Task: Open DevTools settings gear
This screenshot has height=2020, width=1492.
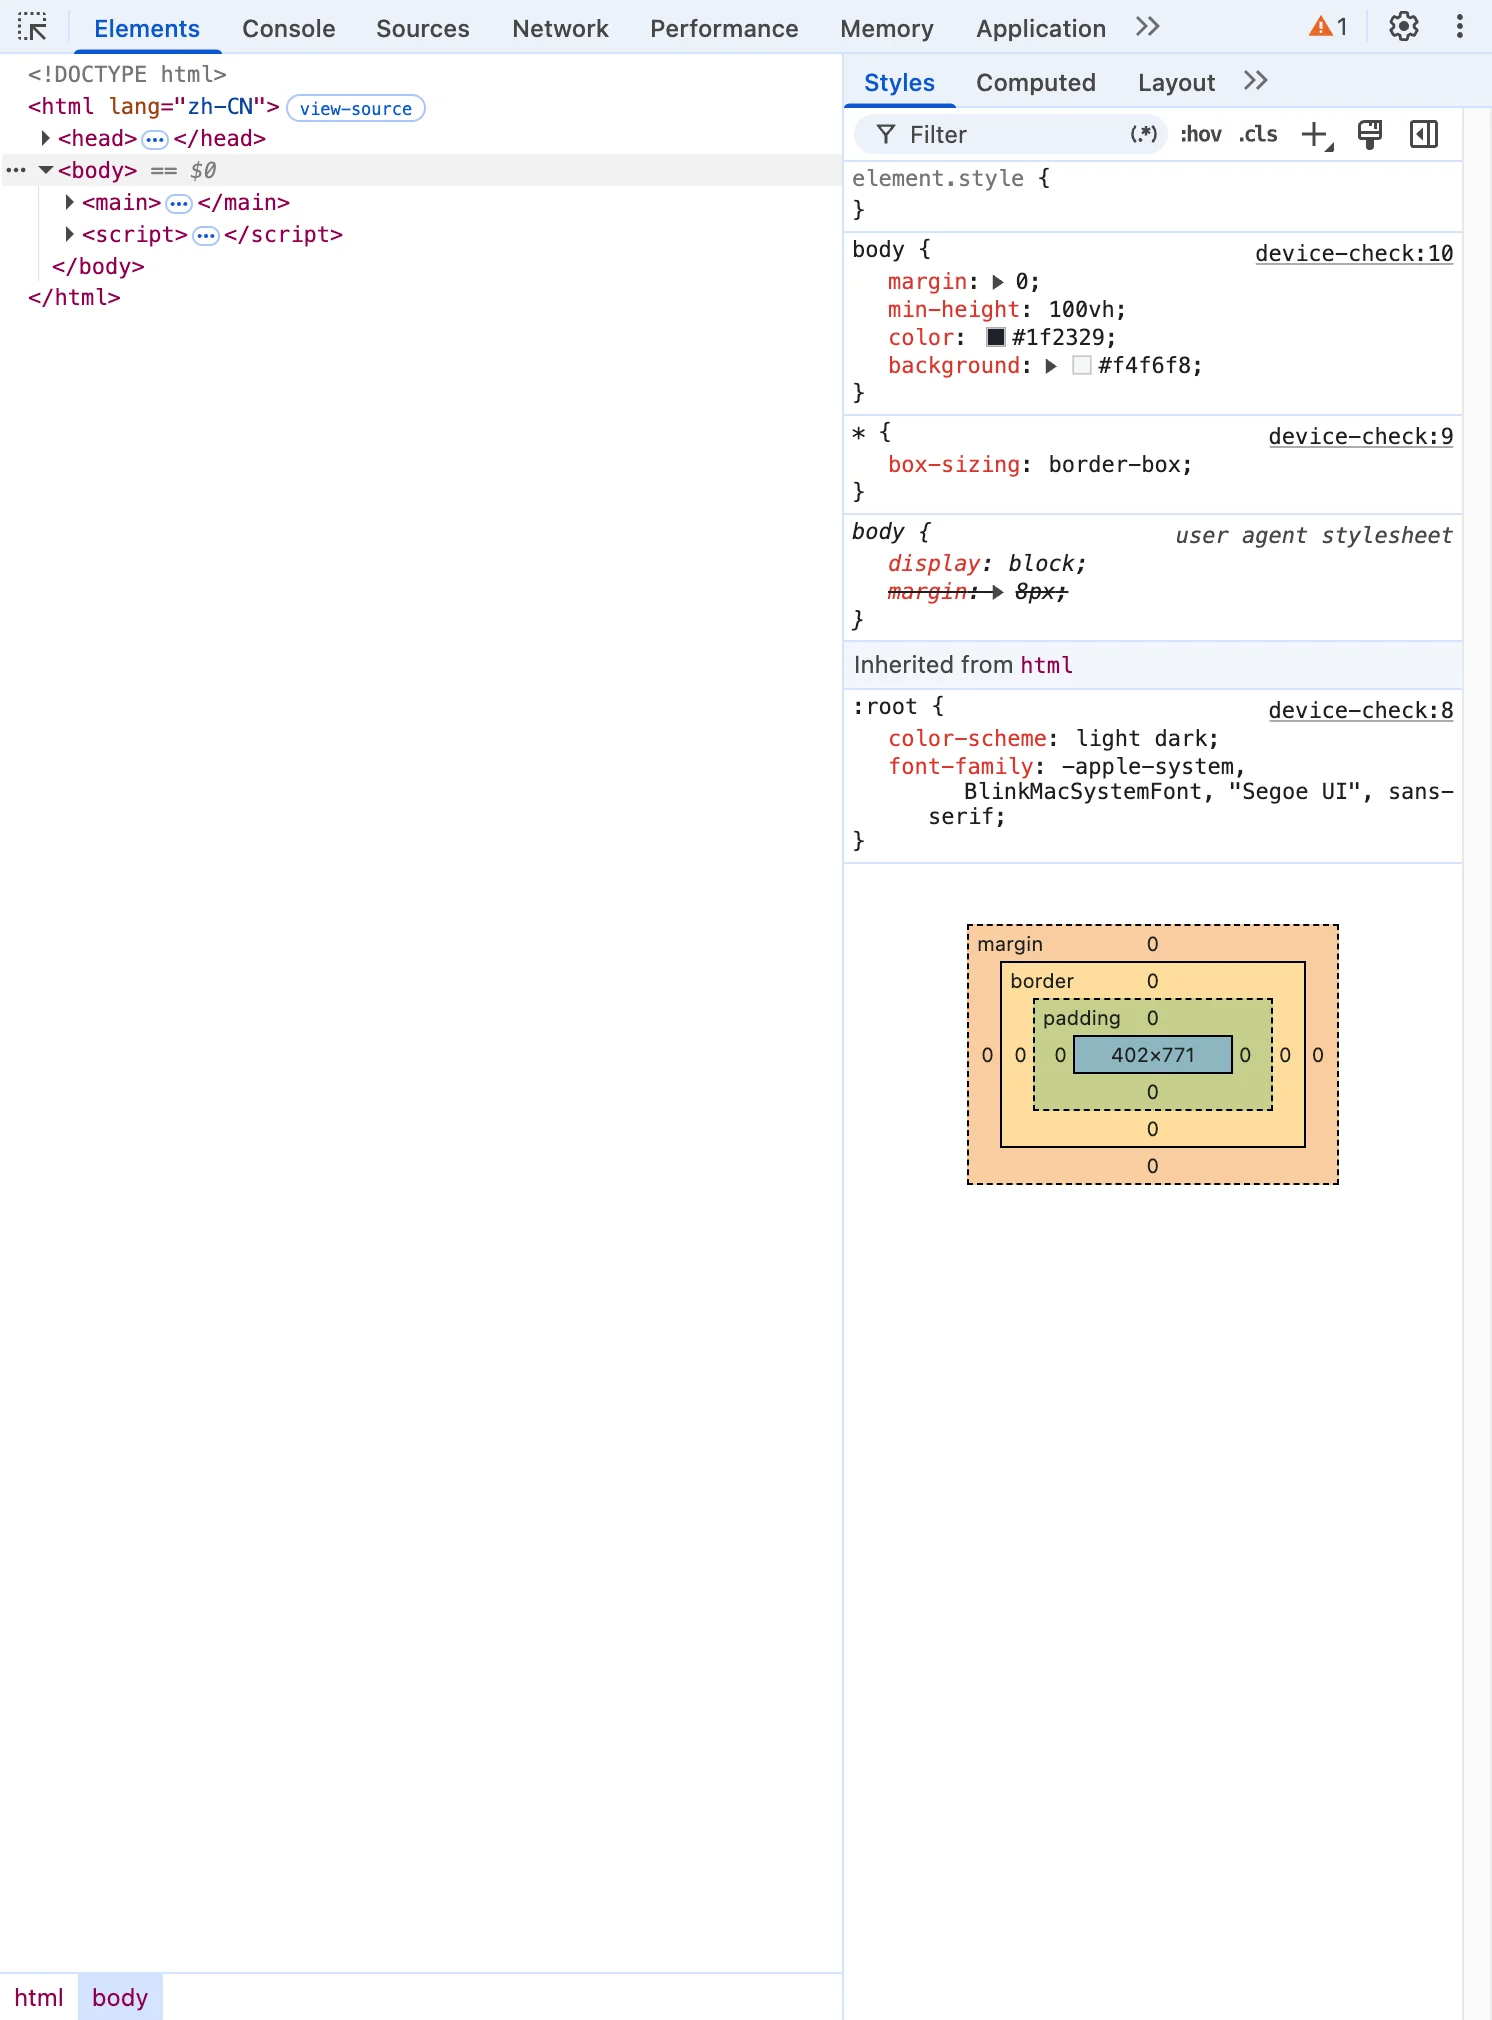Action: pos(1404,27)
